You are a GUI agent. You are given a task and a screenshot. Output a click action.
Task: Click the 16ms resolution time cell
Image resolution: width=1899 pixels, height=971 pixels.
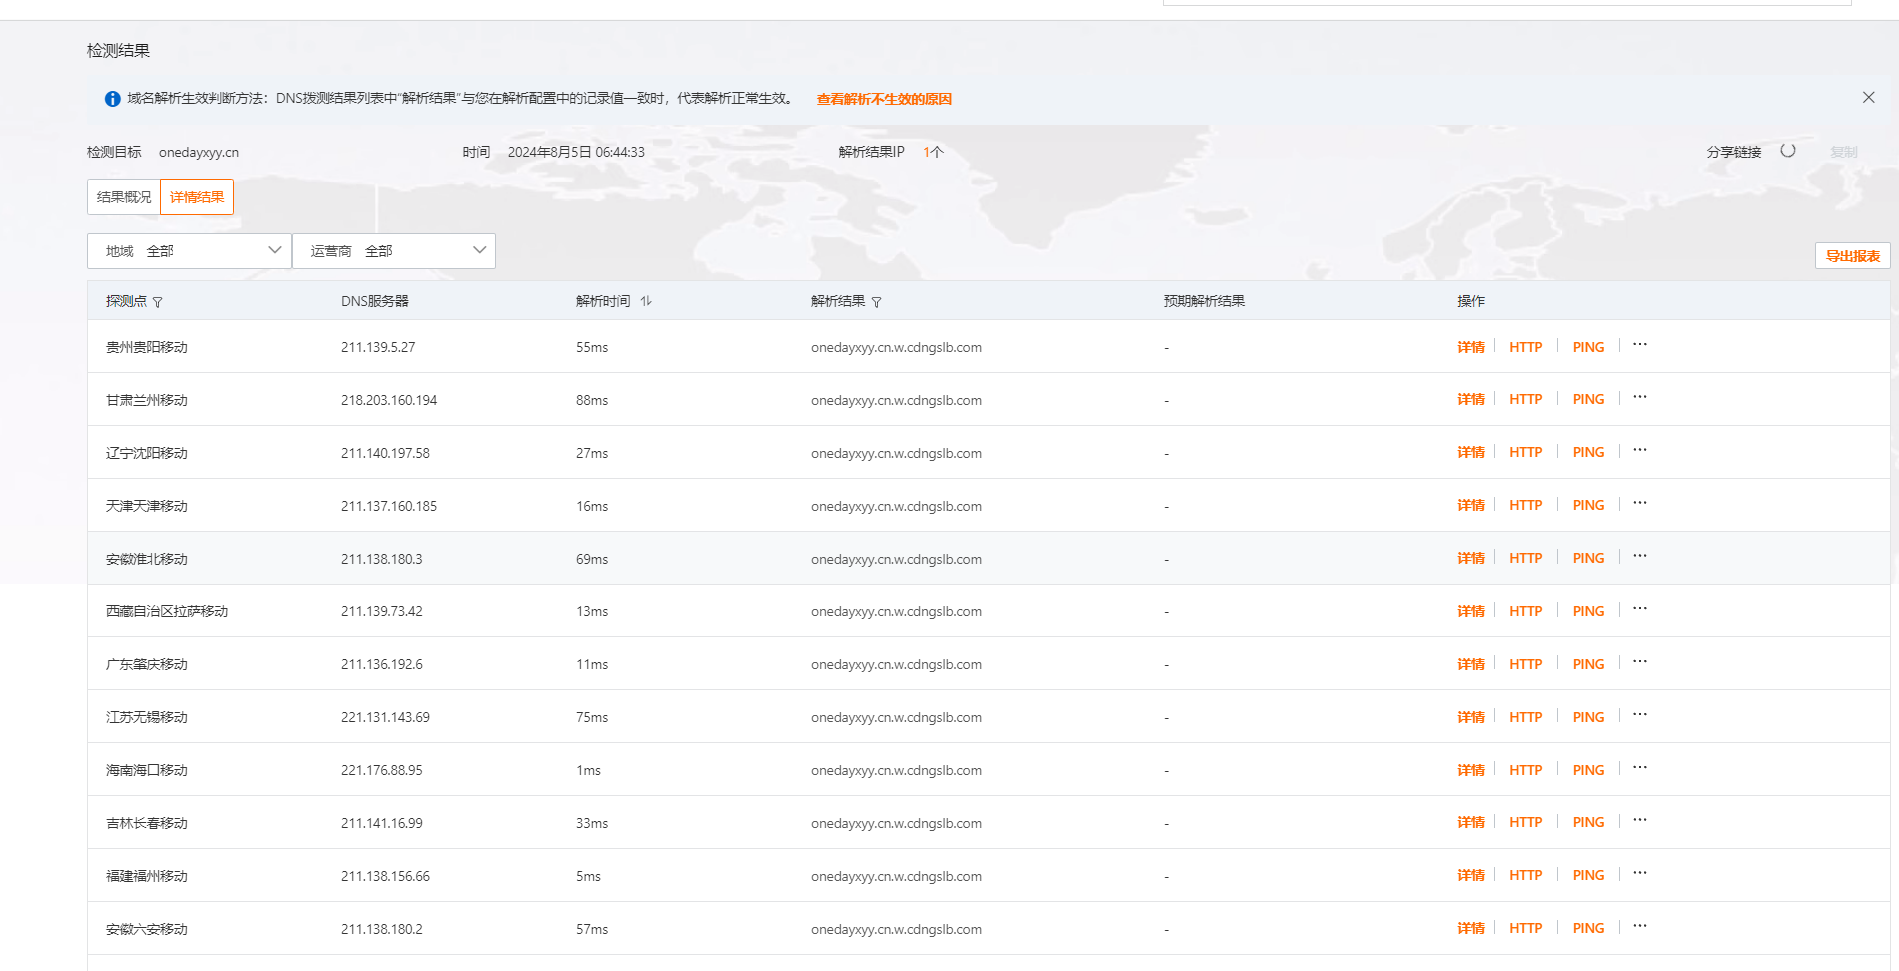point(592,506)
